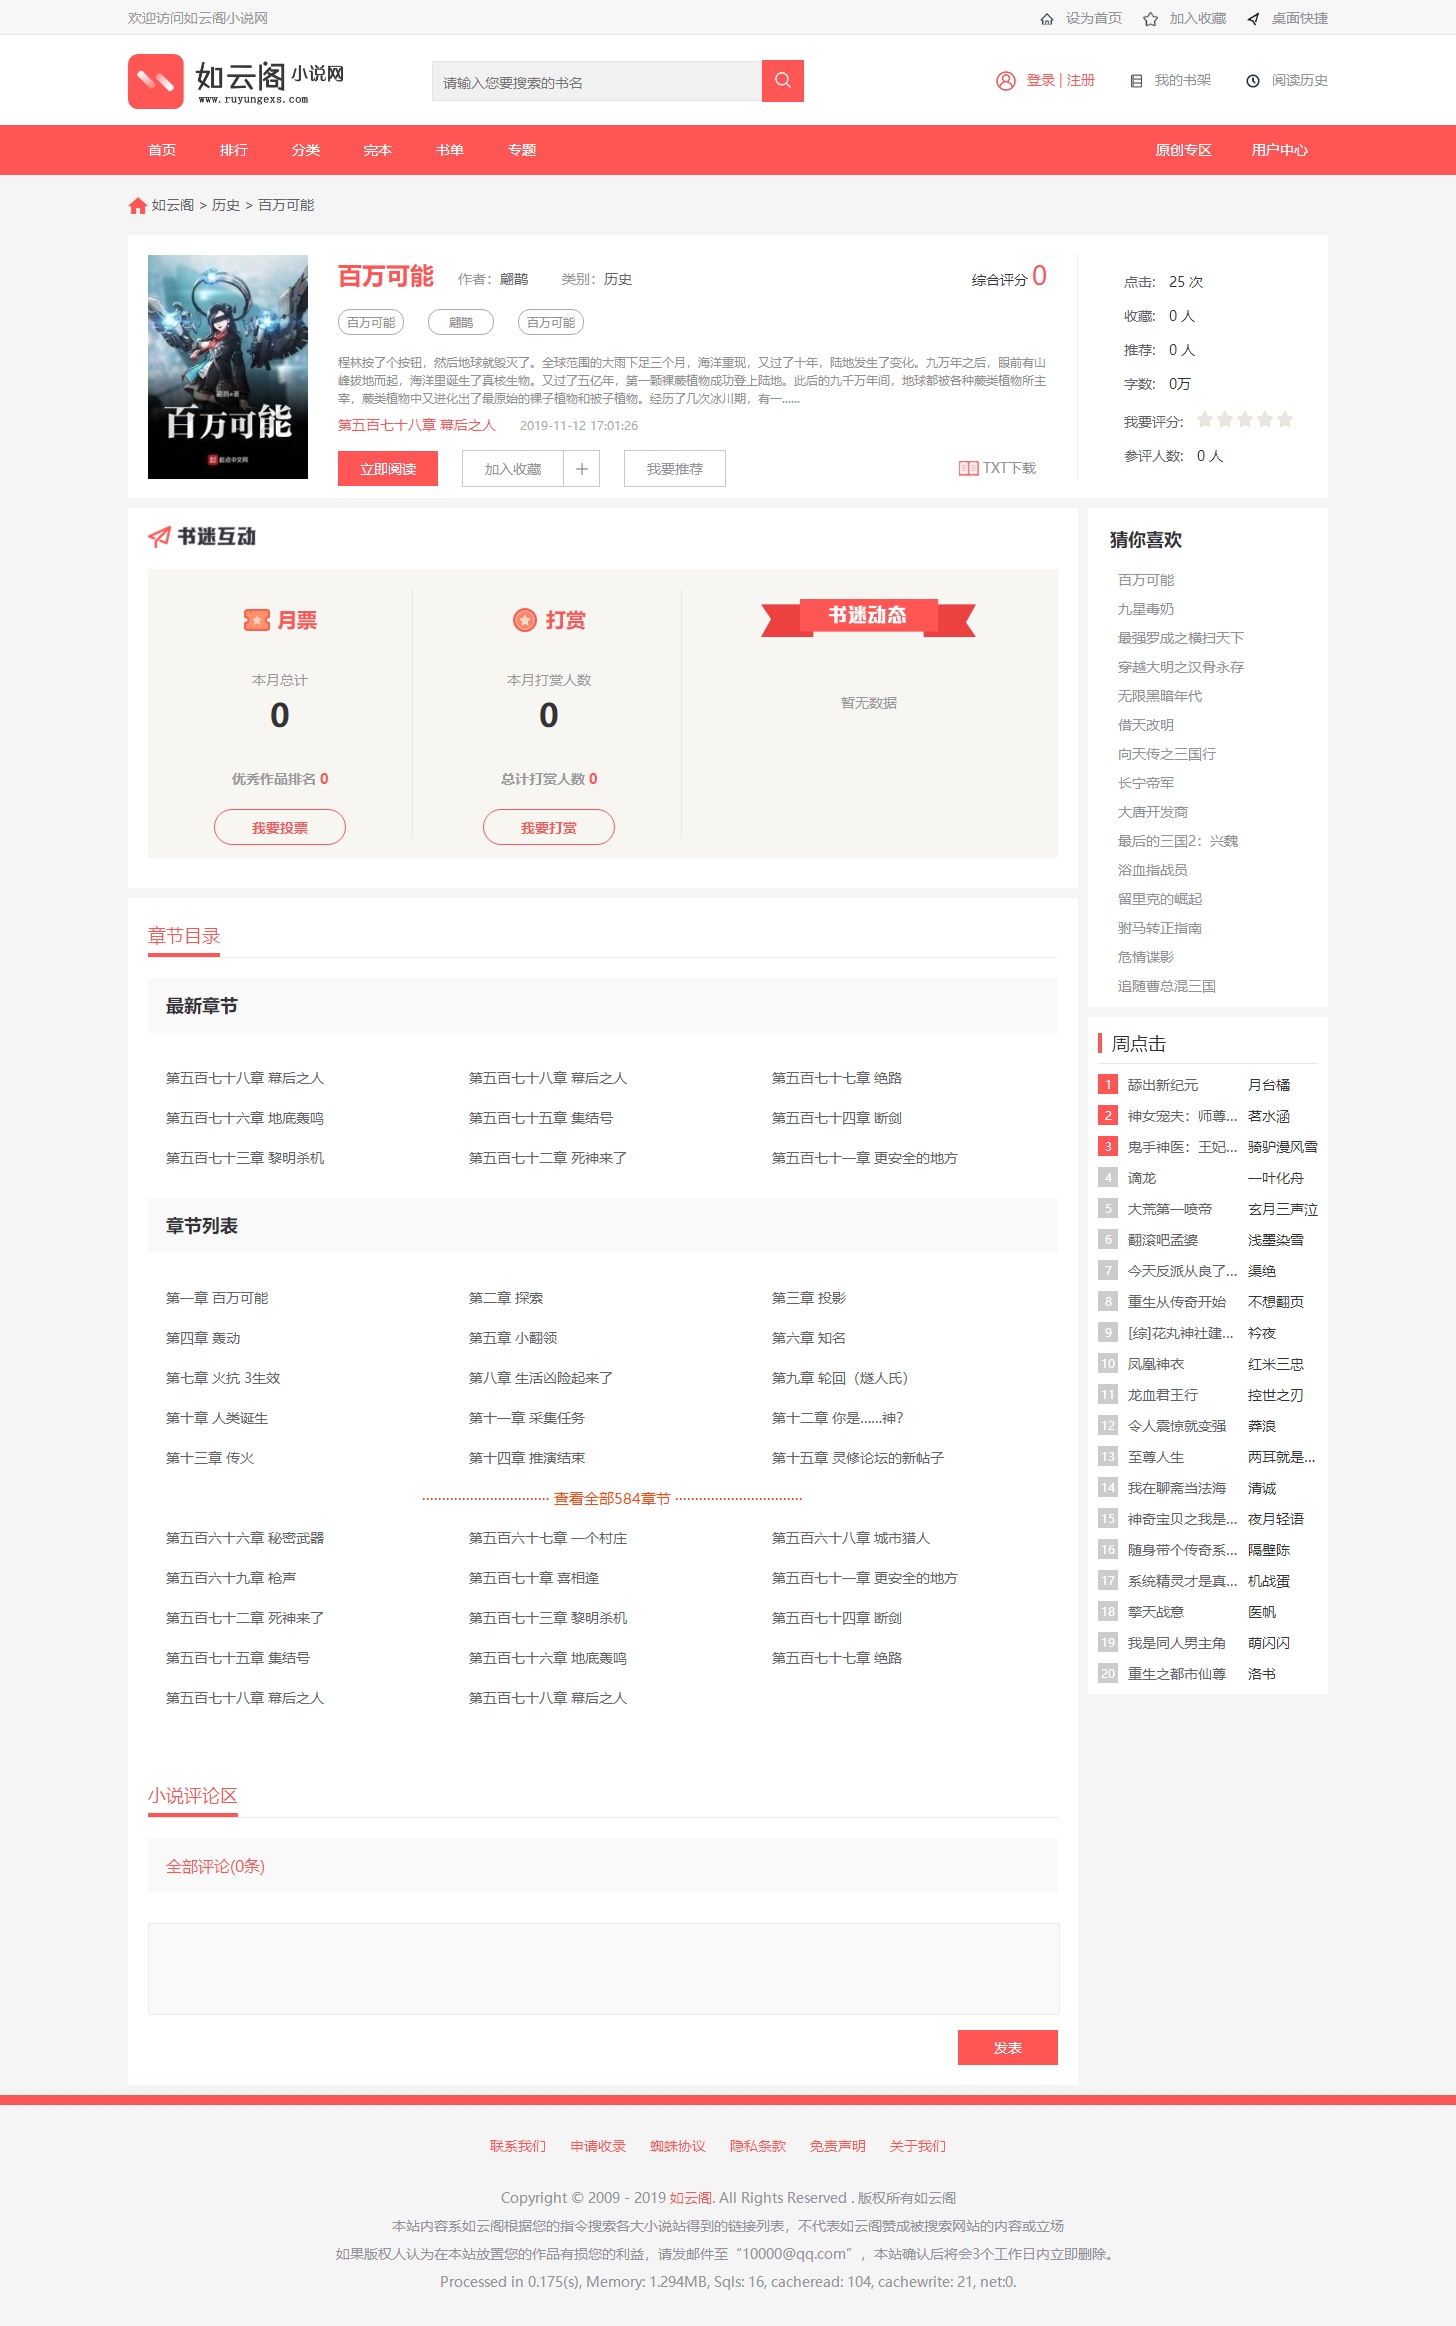This screenshot has width=1456, height=2326.
Task: Click the paper plane icon for 桌面快捷
Action: click(x=1253, y=19)
